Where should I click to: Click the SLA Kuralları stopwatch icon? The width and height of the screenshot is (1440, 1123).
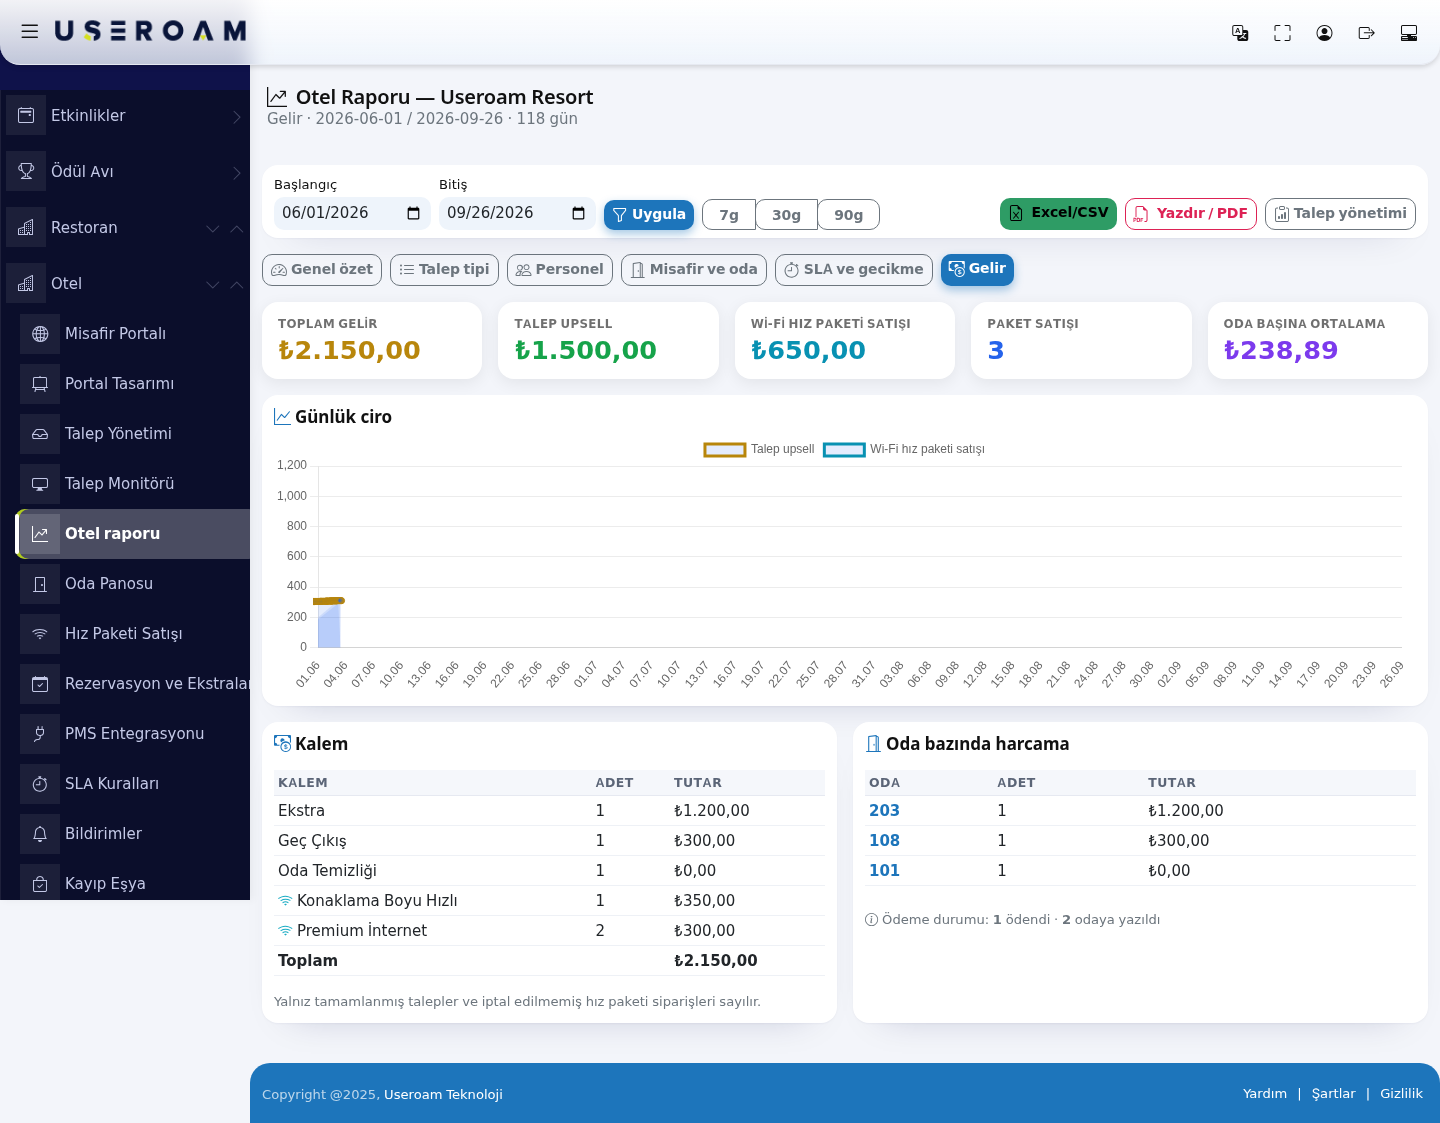click(x=40, y=784)
